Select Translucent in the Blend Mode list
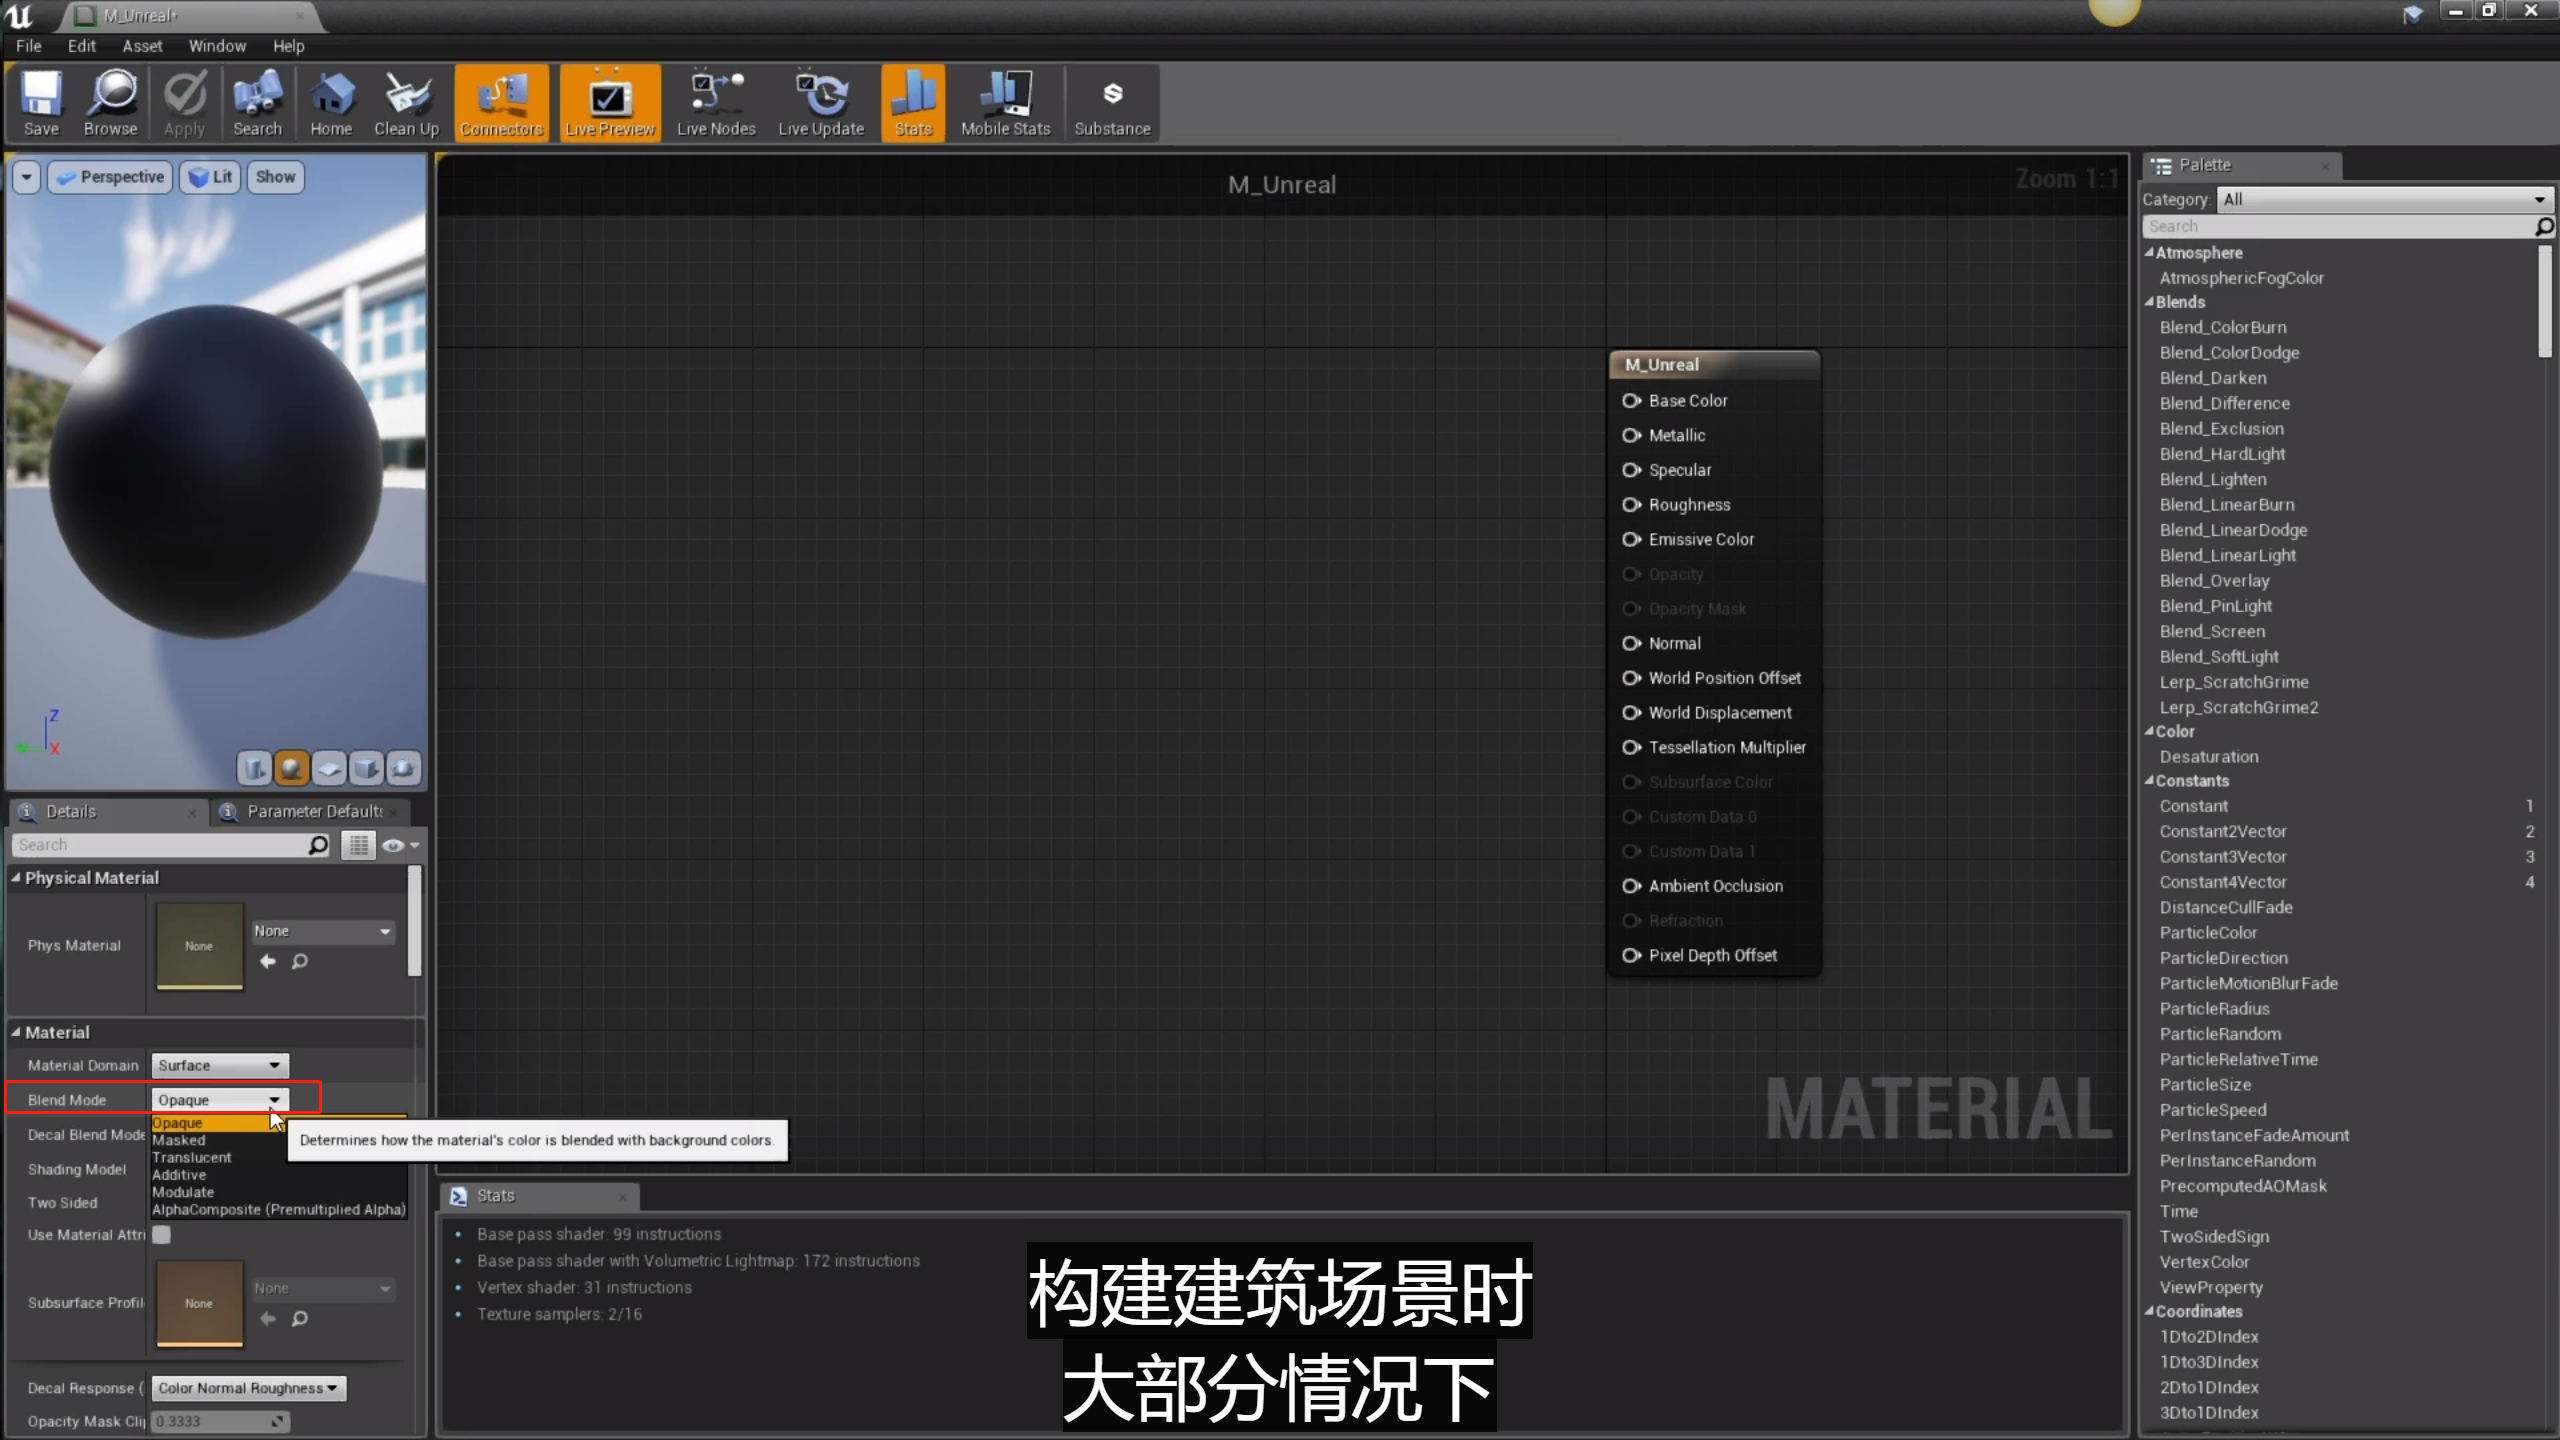2560x1440 pixels. [193, 1157]
